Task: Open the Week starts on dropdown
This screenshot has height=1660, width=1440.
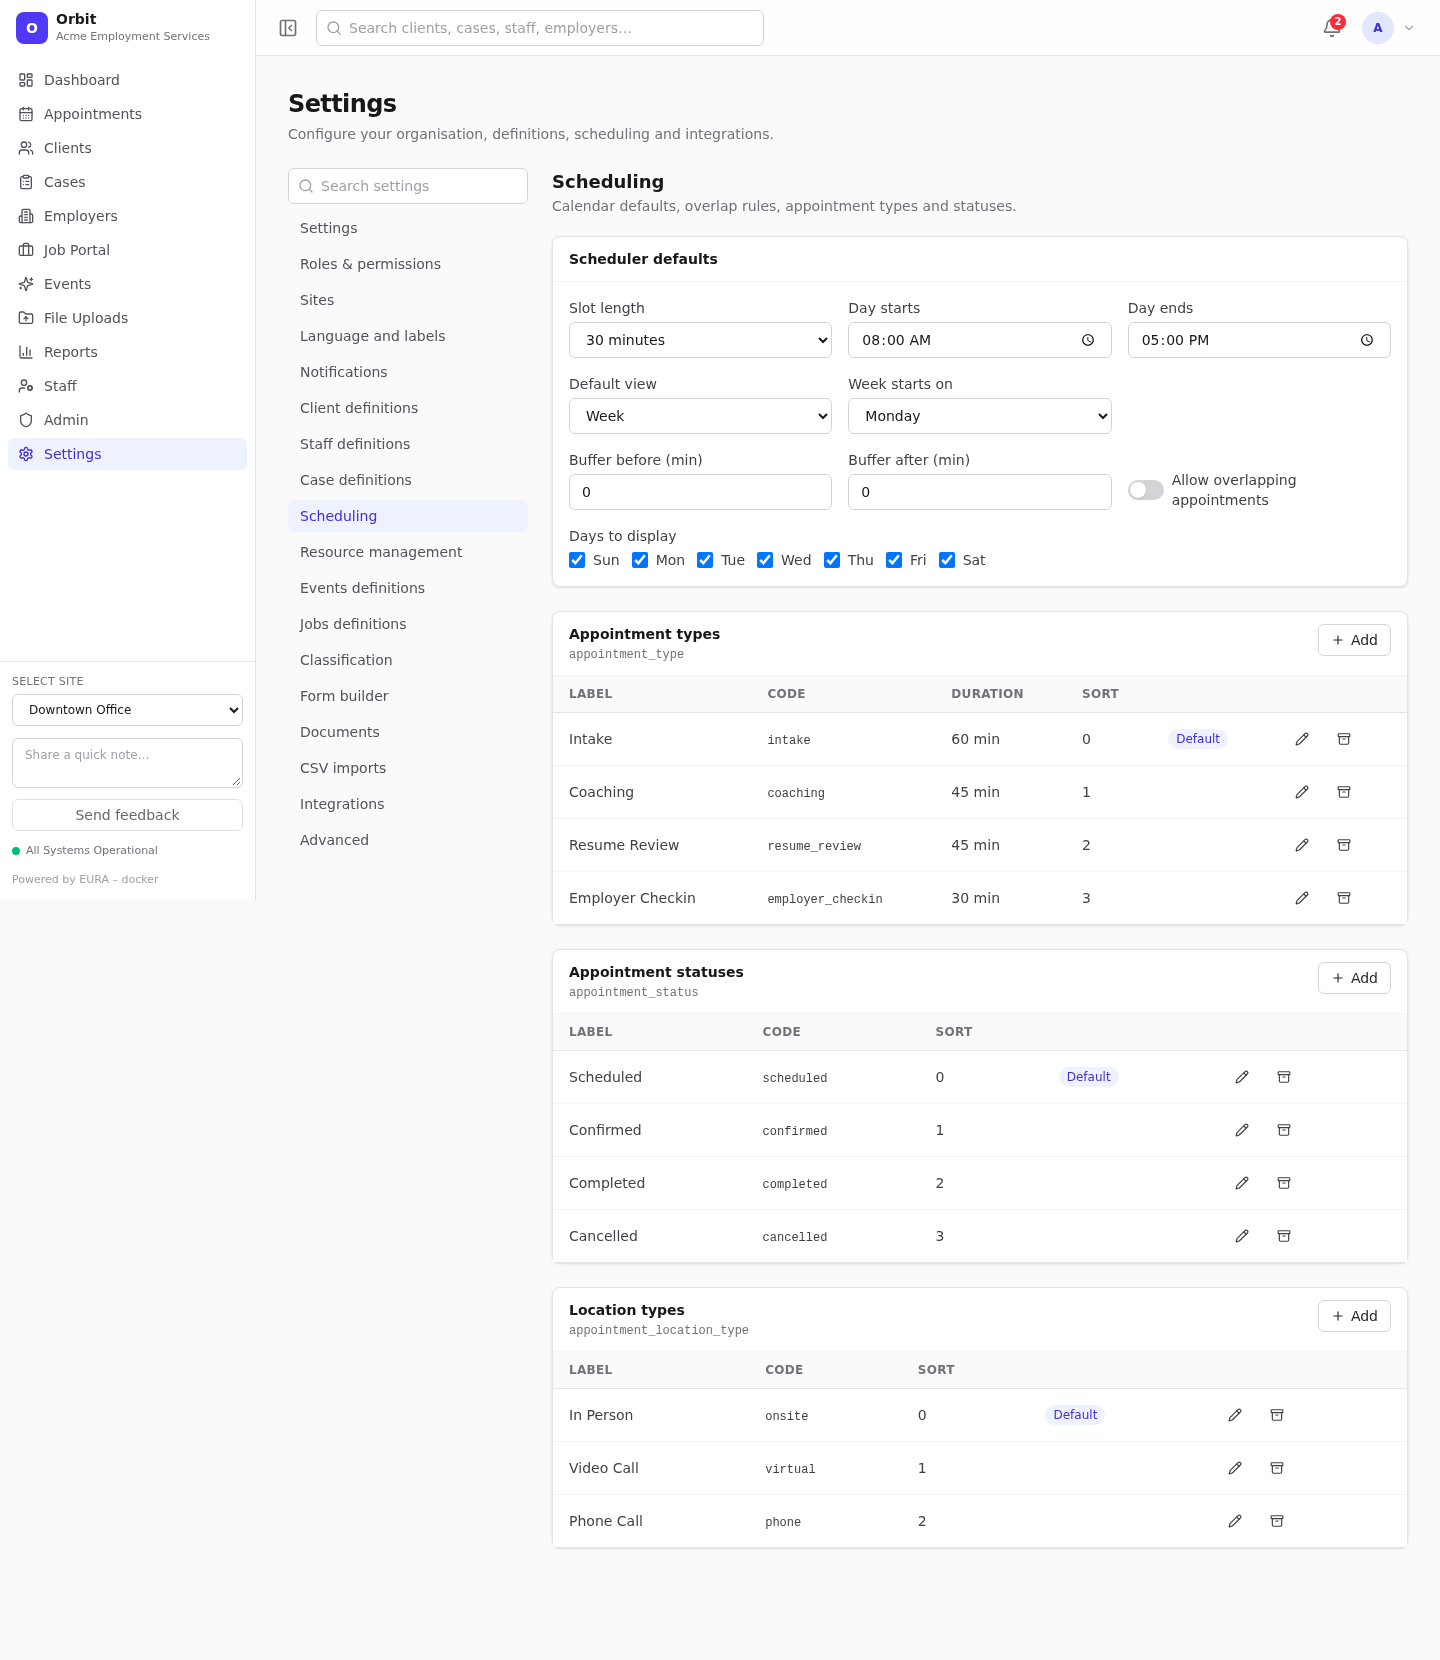Action: 980,416
